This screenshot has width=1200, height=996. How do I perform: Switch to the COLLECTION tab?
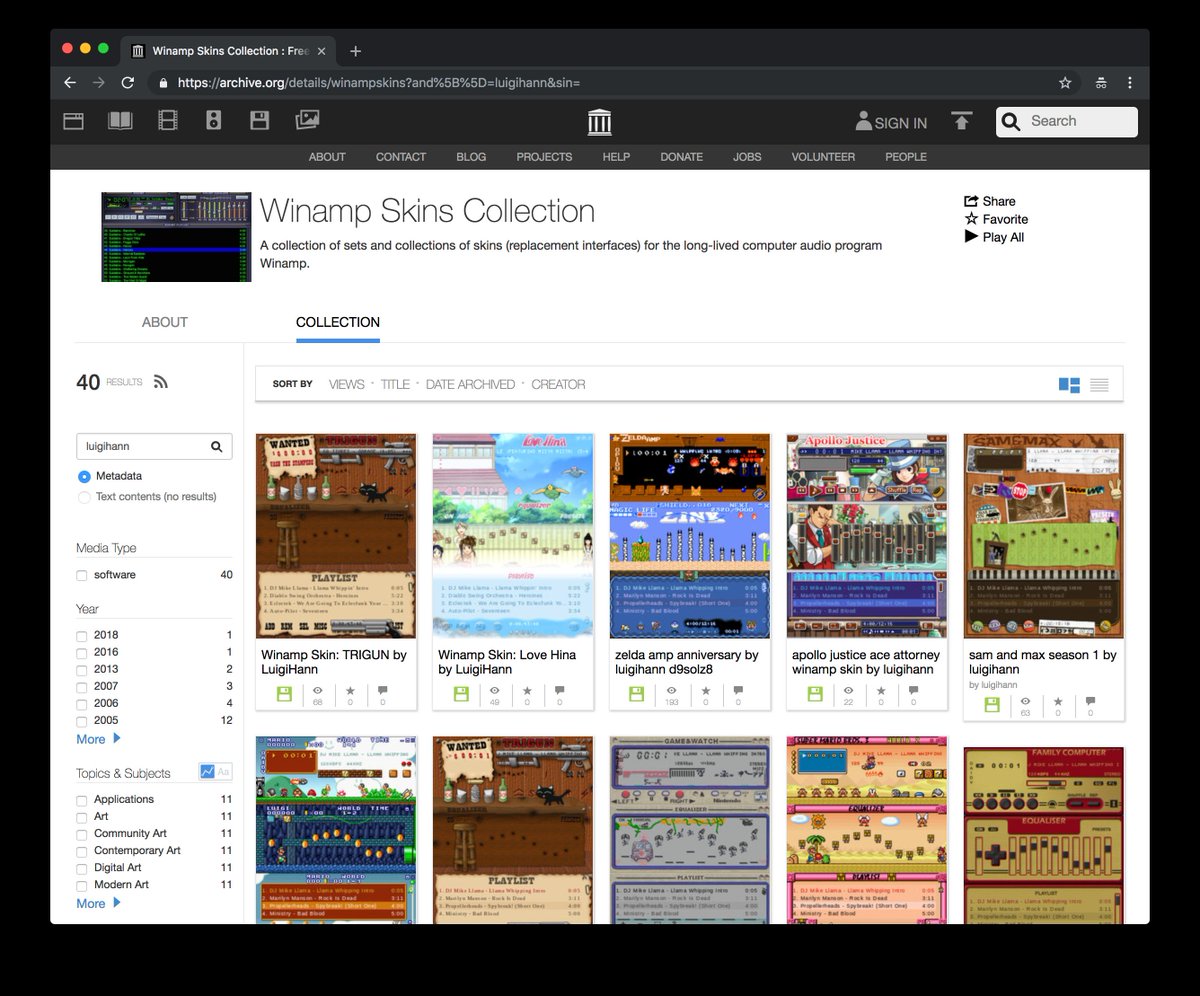[x=338, y=322]
